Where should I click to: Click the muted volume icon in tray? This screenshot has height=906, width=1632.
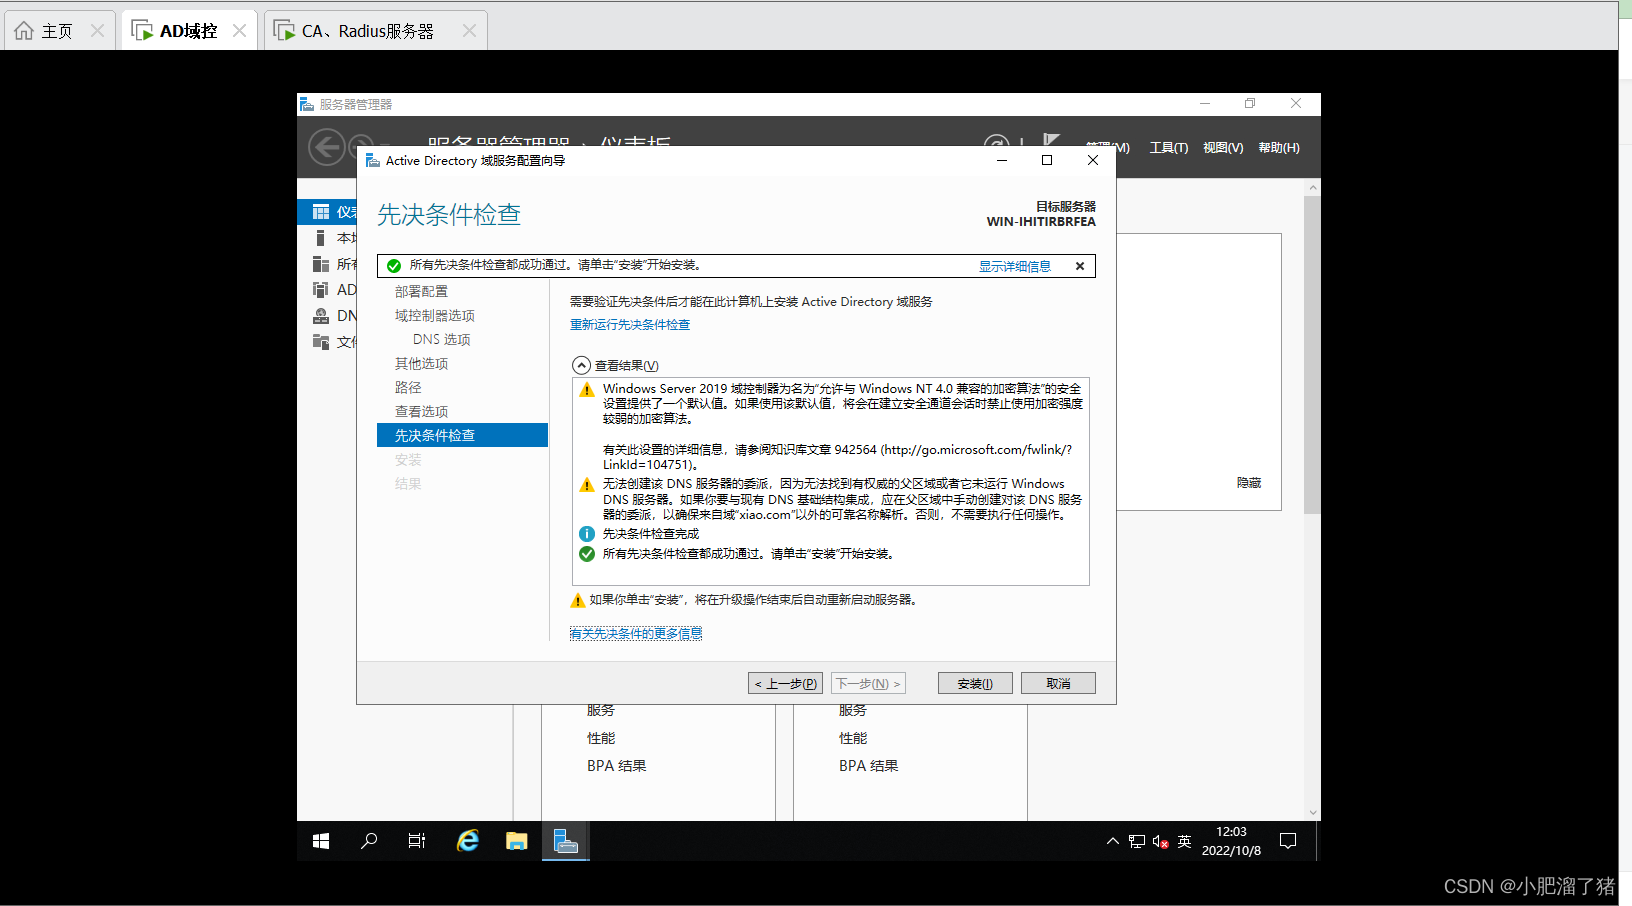[1160, 842]
